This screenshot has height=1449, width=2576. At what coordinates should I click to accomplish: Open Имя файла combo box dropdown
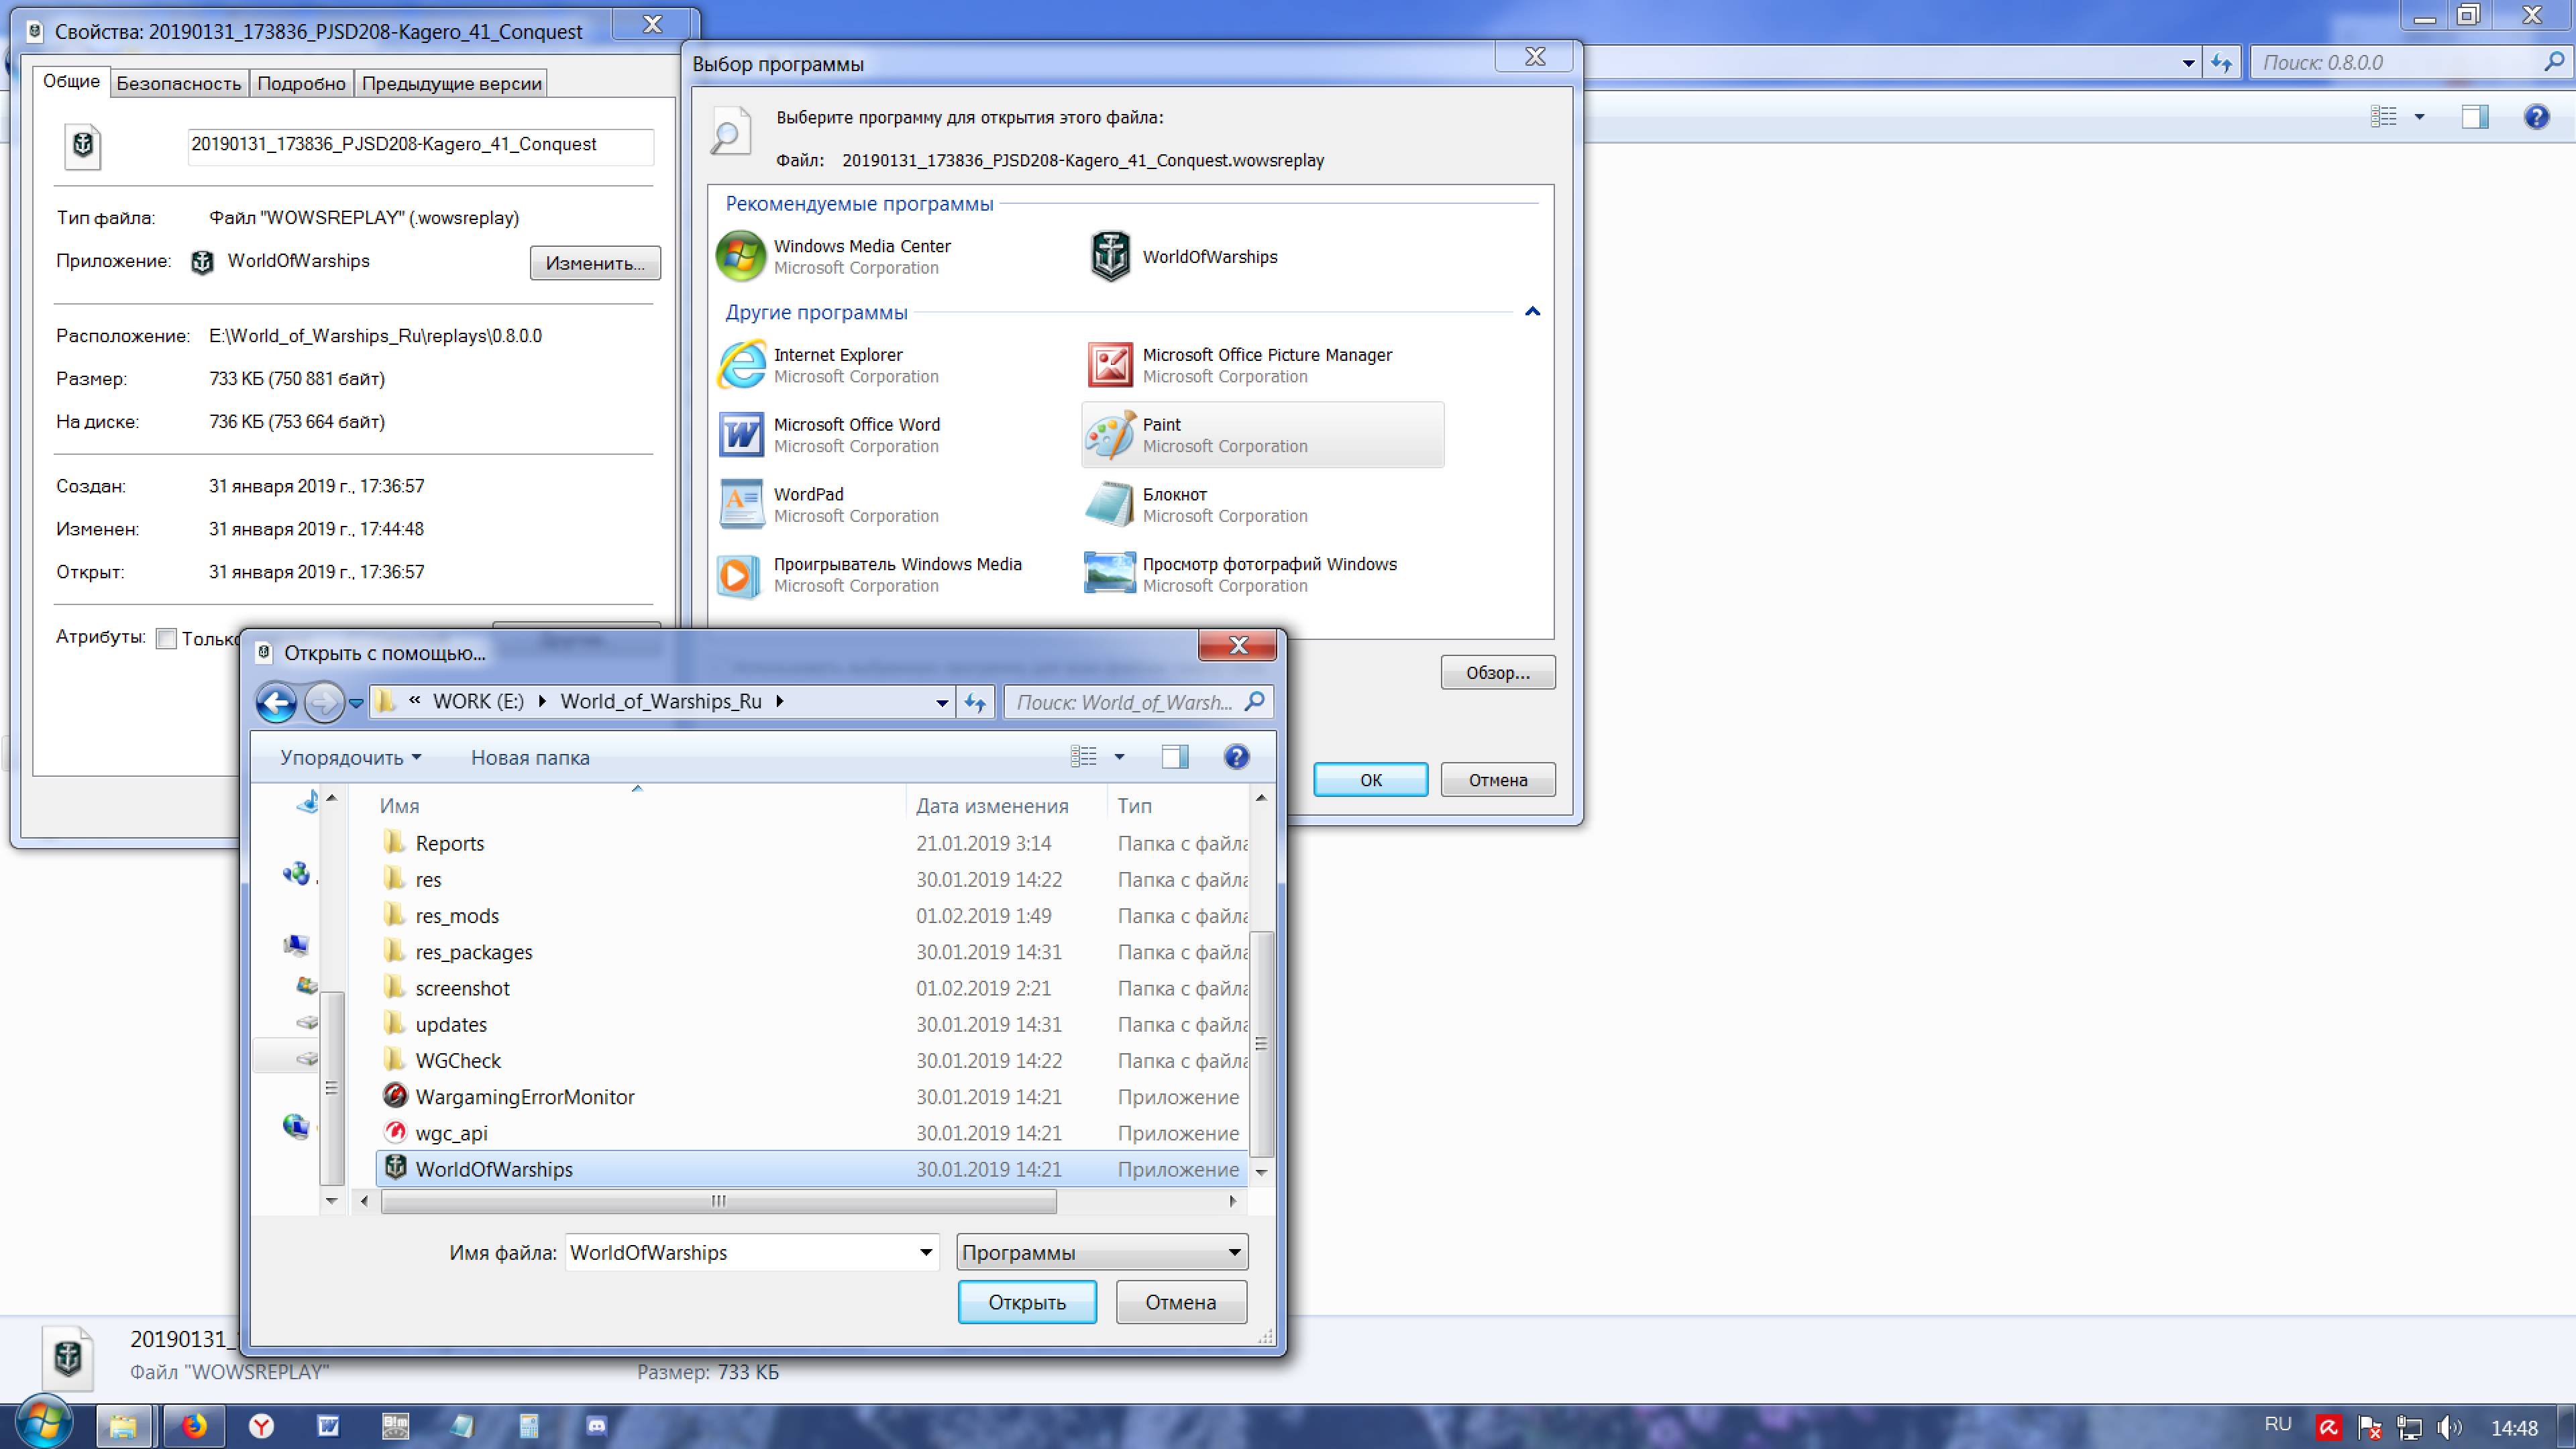926,1252
